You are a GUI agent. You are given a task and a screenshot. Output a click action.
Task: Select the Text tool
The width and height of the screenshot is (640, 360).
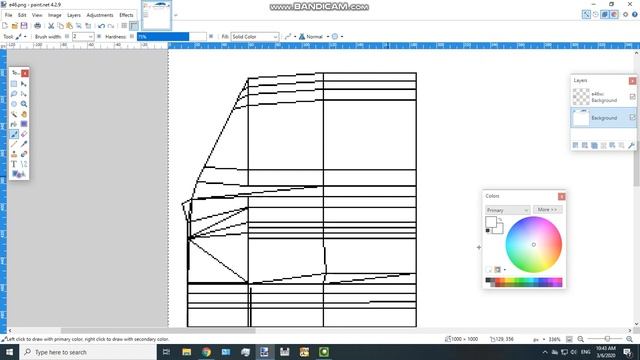14,164
